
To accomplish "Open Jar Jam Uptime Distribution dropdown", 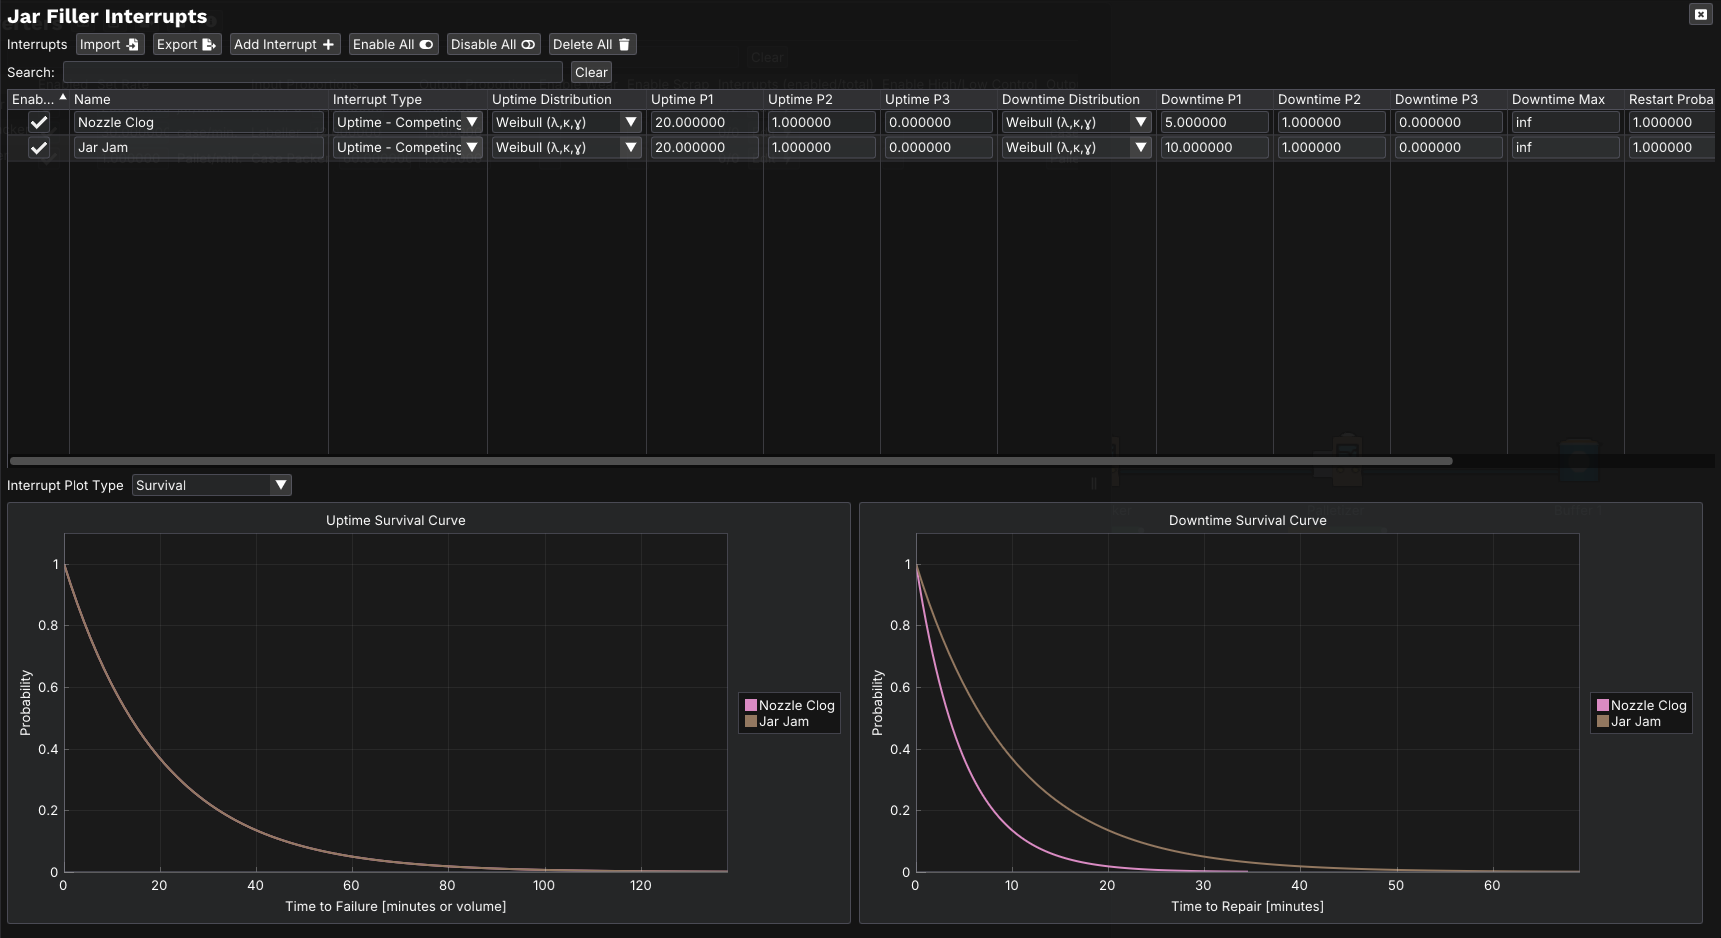I will (631, 148).
